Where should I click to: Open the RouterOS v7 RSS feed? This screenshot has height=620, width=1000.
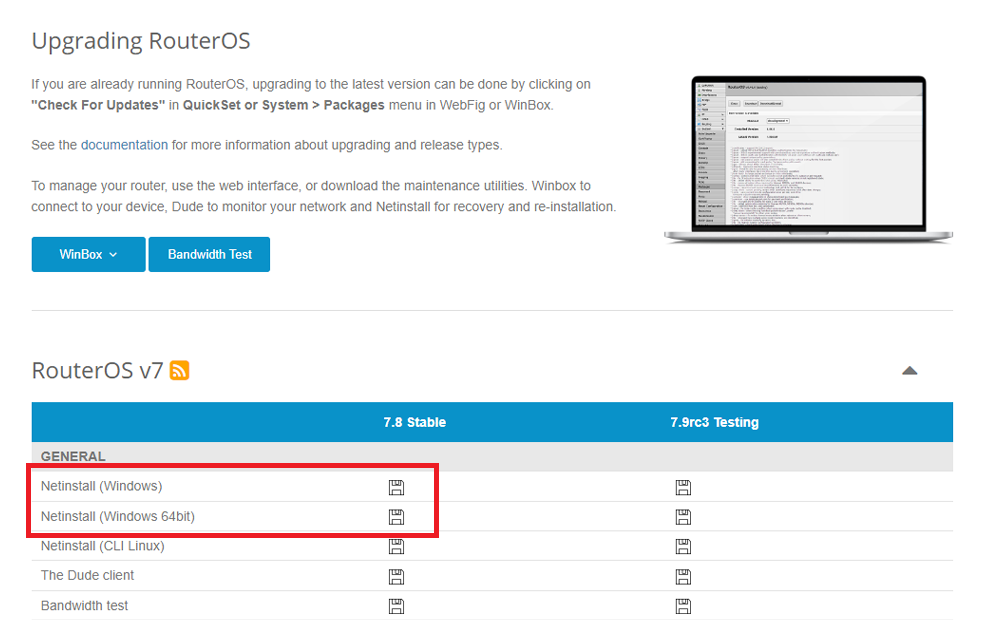coord(180,371)
